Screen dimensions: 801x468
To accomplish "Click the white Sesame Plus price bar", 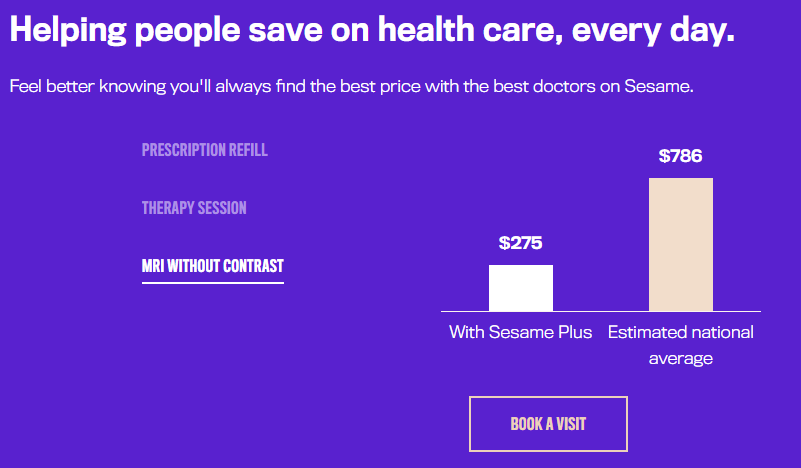I will point(521,288).
